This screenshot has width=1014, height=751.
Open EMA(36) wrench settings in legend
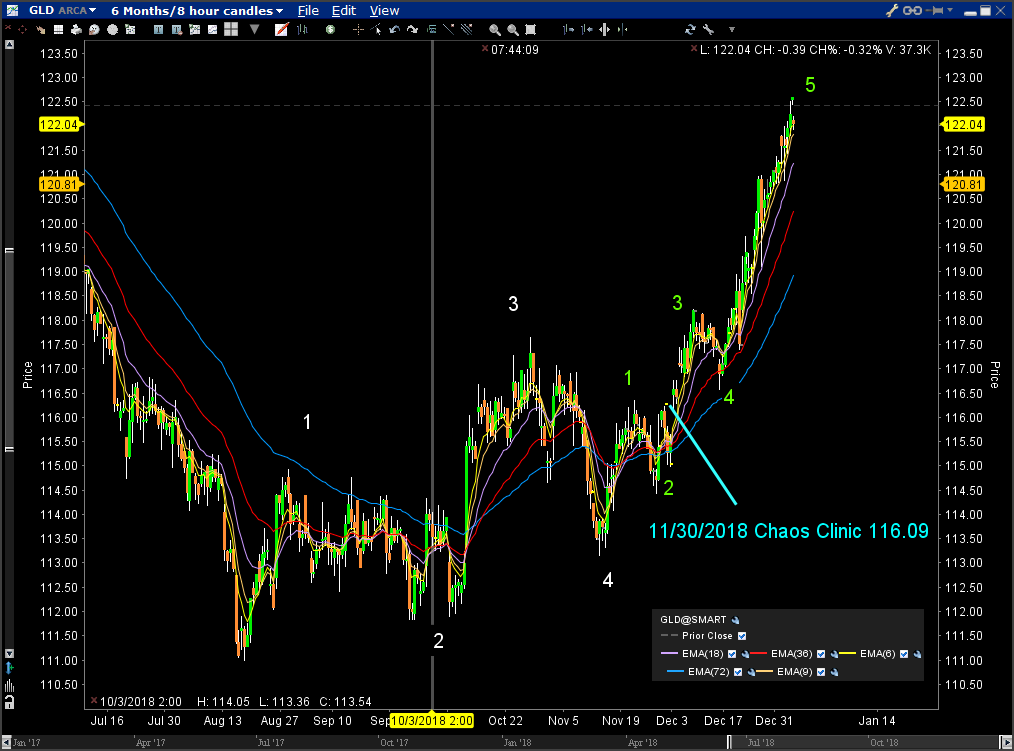pos(834,655)
